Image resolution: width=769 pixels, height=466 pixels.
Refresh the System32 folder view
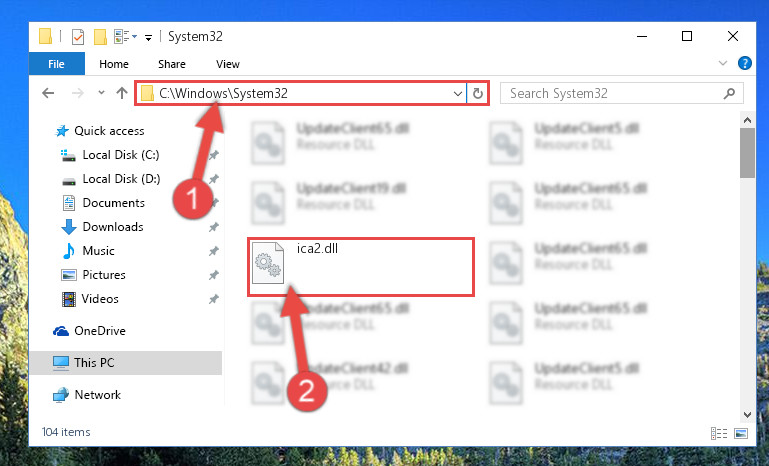pos(478,93)
